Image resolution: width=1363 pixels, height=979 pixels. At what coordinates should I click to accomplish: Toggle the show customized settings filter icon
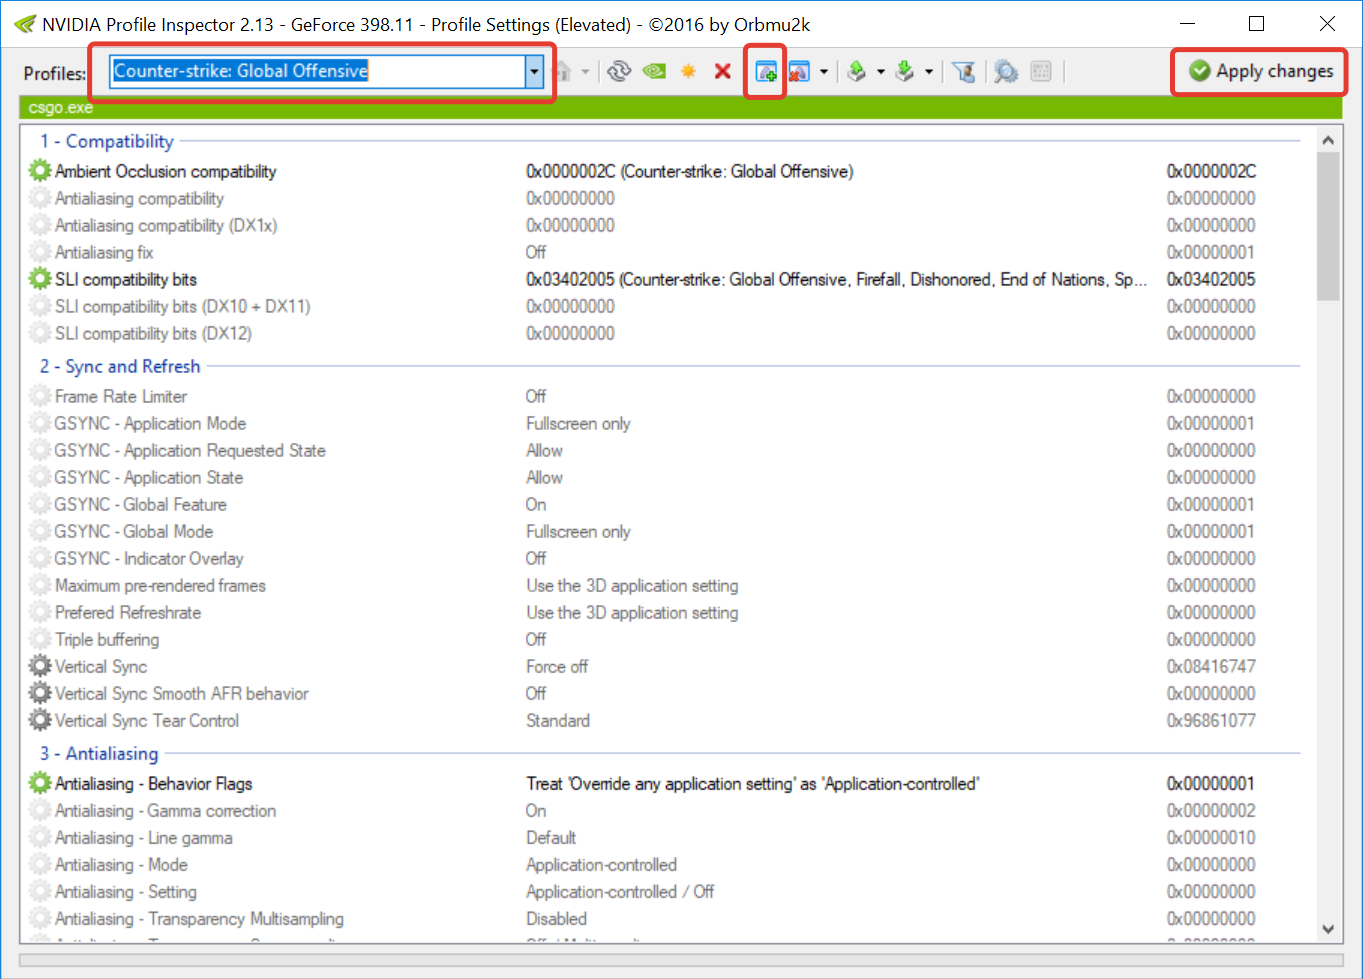964,71
